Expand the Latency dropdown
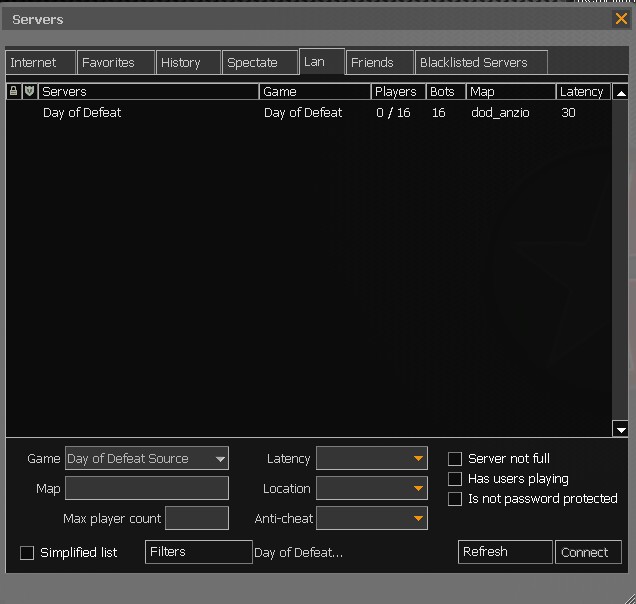 (371, 459)
